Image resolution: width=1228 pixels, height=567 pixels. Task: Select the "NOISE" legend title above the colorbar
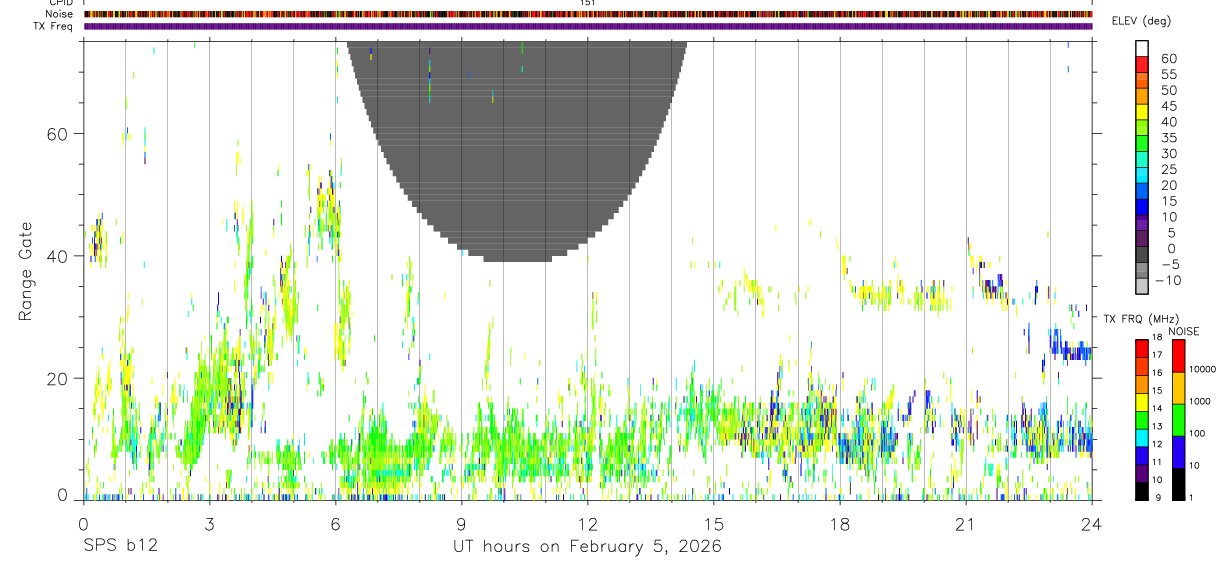click(1184, 331)
